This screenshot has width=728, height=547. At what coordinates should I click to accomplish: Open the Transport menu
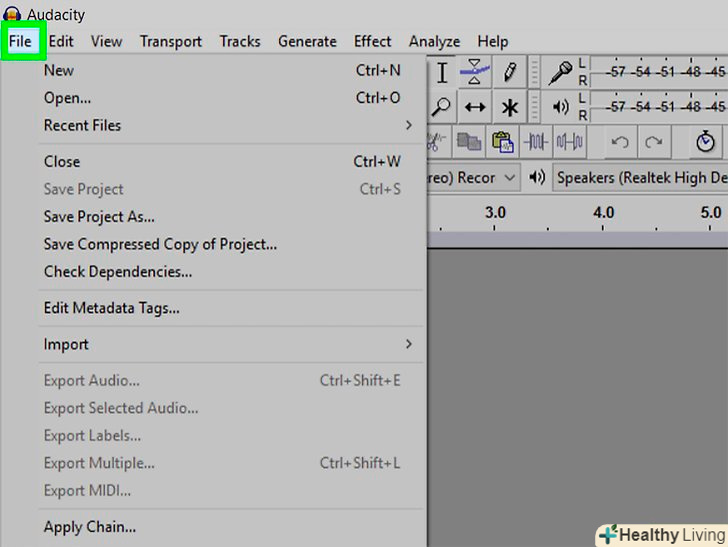click(x=171, y=41)
